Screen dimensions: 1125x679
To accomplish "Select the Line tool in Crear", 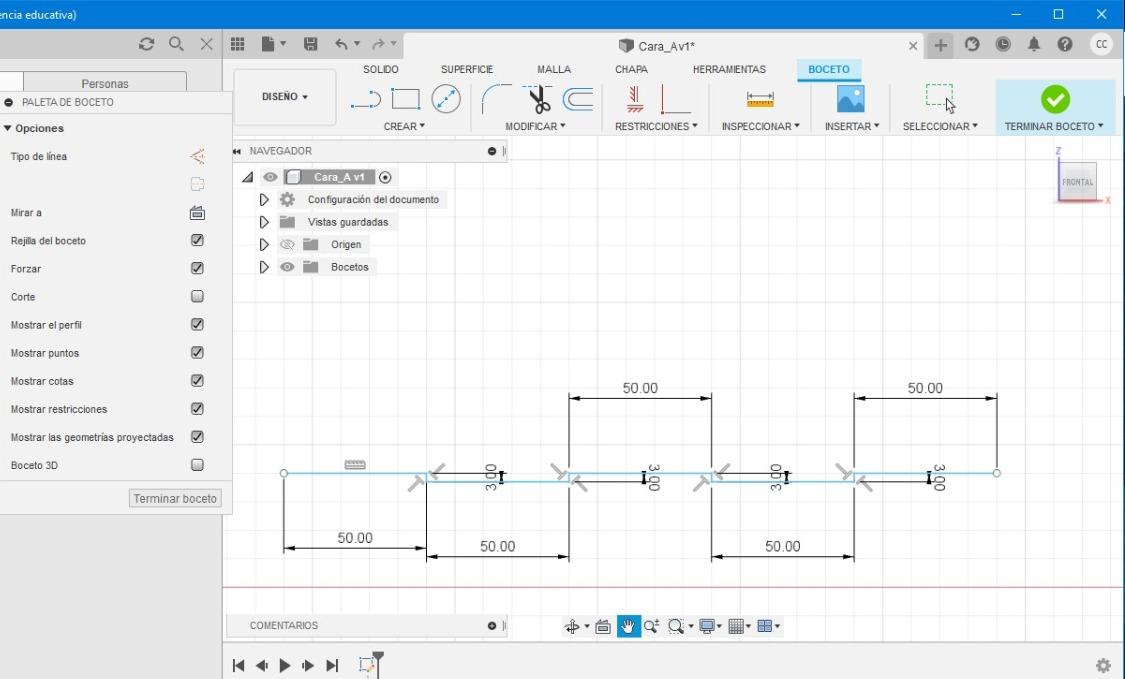I will (x=365, y=99).
